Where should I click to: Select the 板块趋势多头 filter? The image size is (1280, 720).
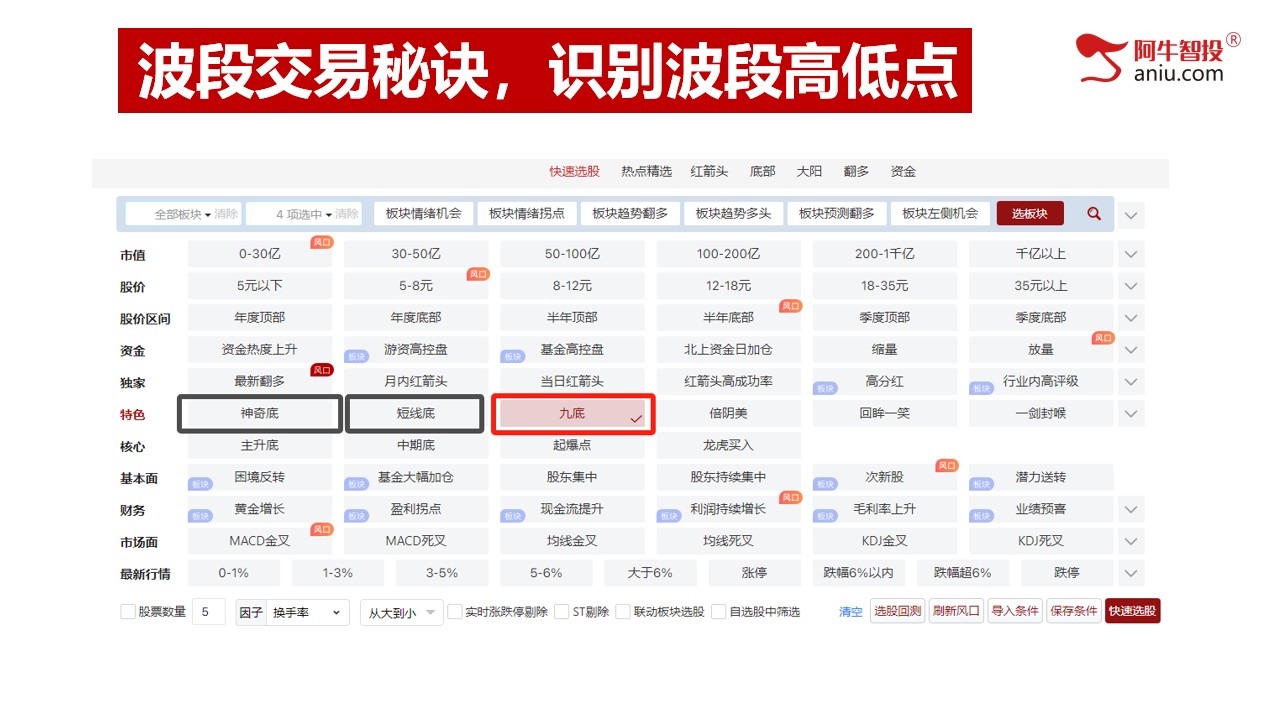(733, 213)
